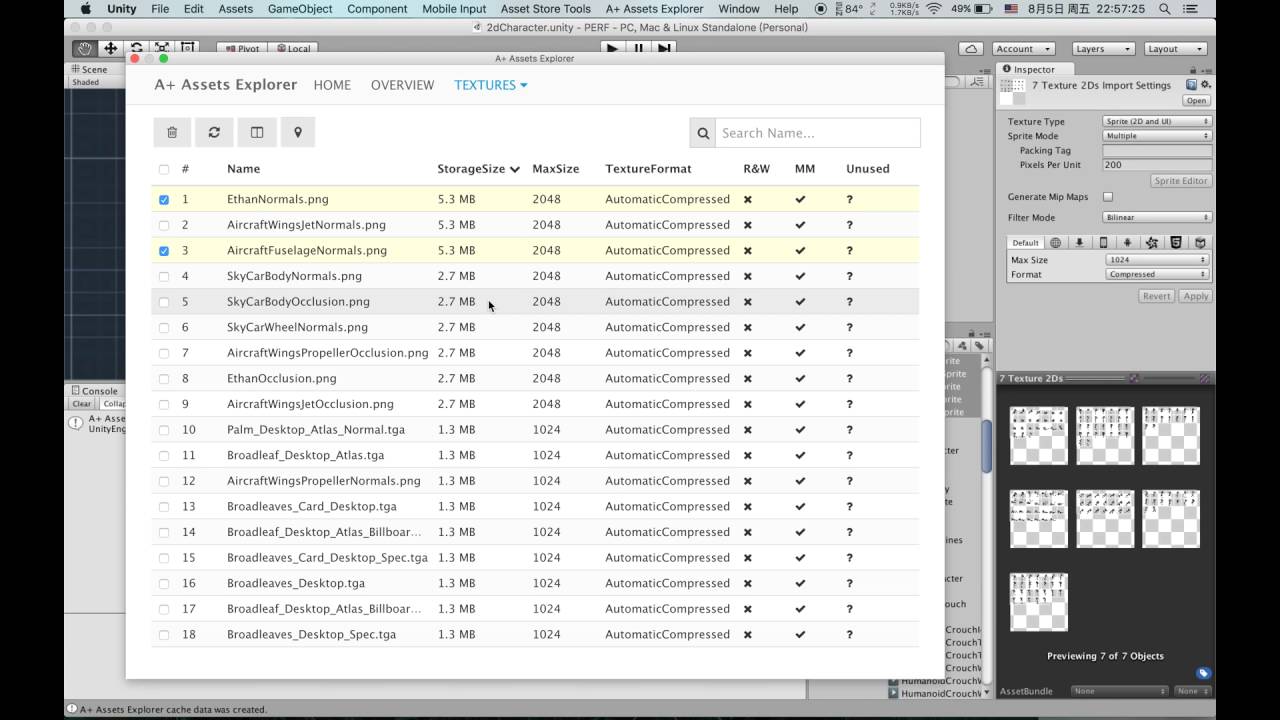This screenshot has width=1280, height=720.
Task: Open the Inspector gear settings icon
Action: [1205, 85]
